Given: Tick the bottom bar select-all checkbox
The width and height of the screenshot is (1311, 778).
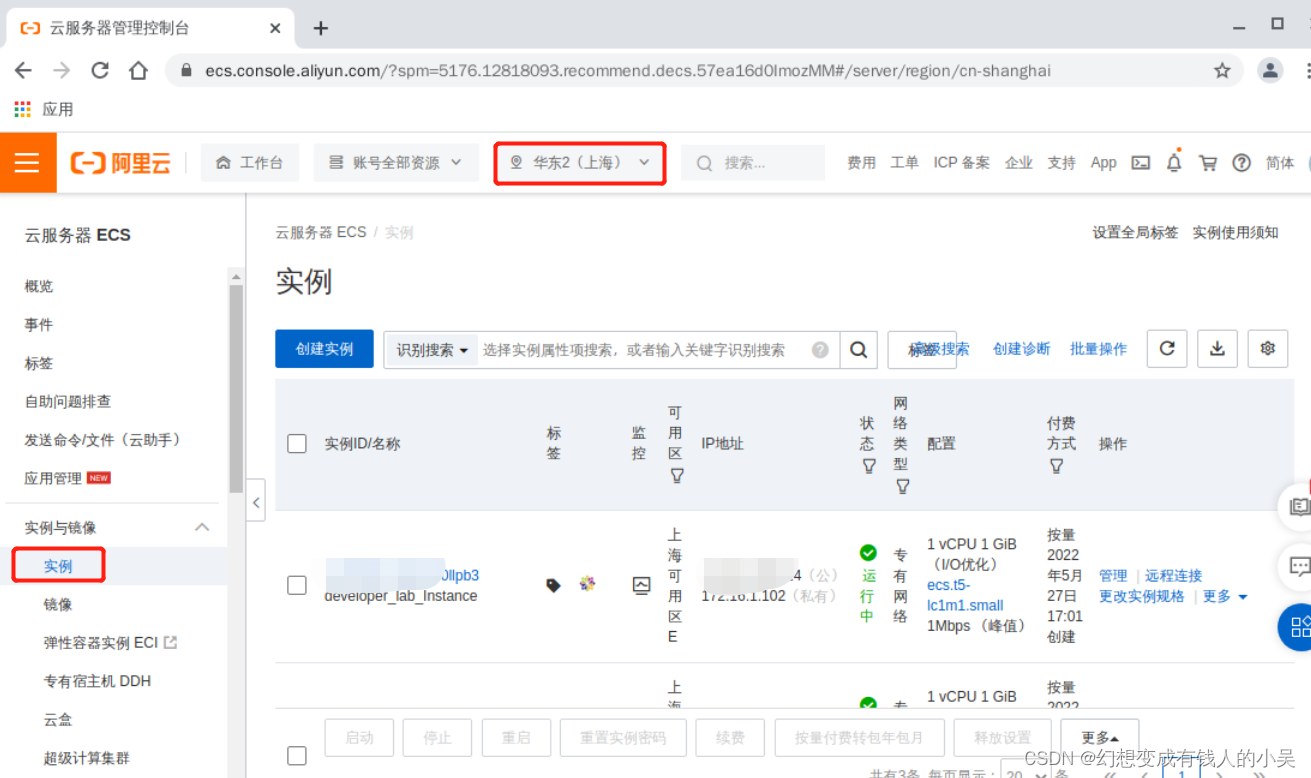Looking at the screenshot, I should coord(297,755).
